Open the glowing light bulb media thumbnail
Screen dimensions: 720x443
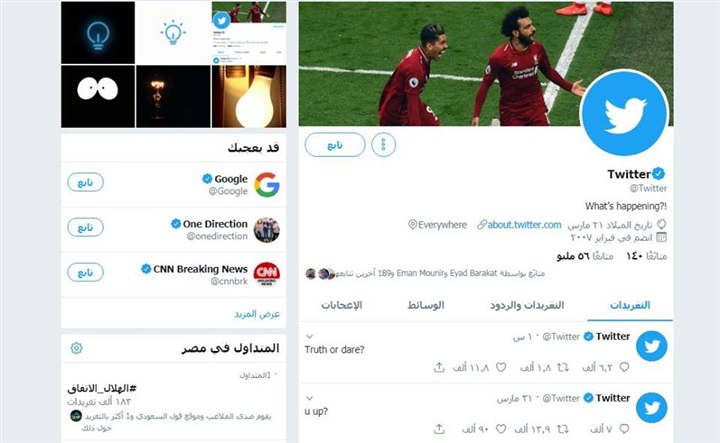coord(249,96)
